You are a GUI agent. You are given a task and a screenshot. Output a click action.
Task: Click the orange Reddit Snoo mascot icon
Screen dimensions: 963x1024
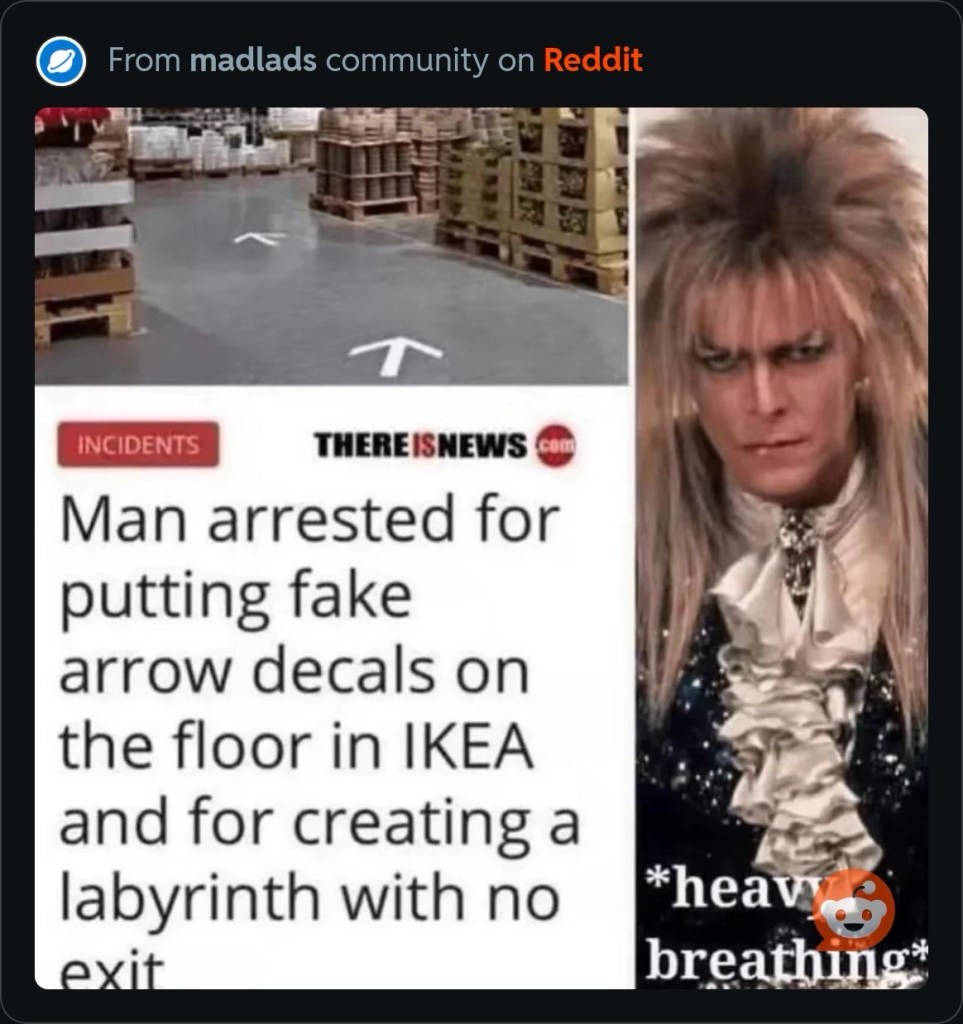point(854,910)
